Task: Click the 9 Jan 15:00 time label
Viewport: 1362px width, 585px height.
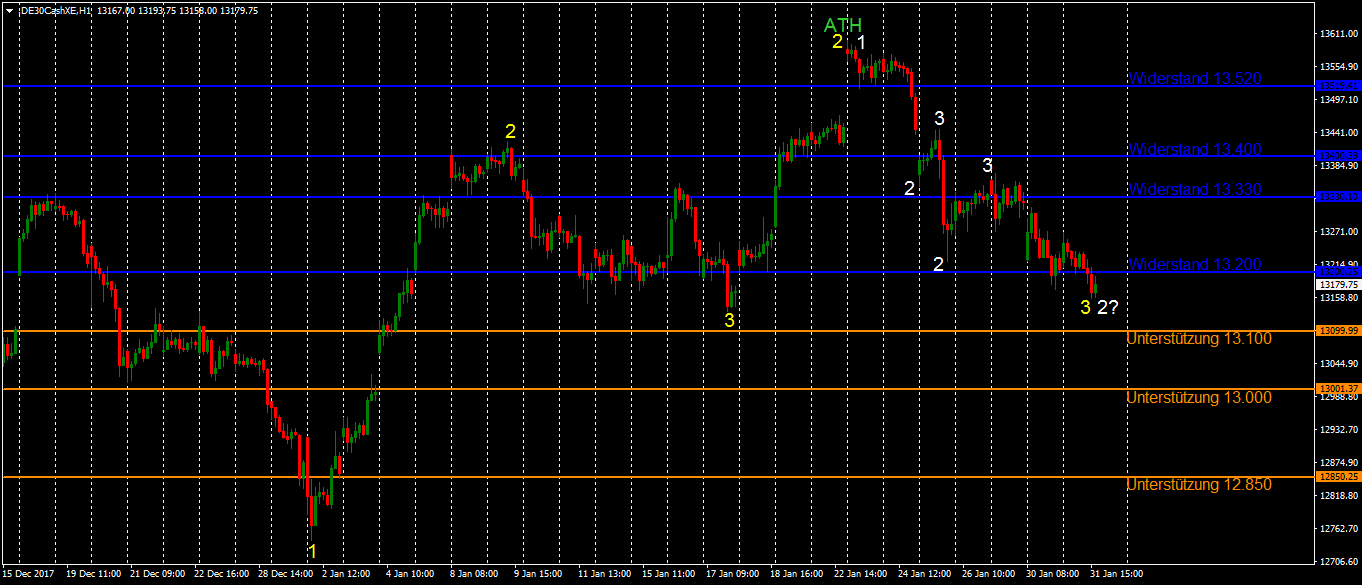Action: 540,576
